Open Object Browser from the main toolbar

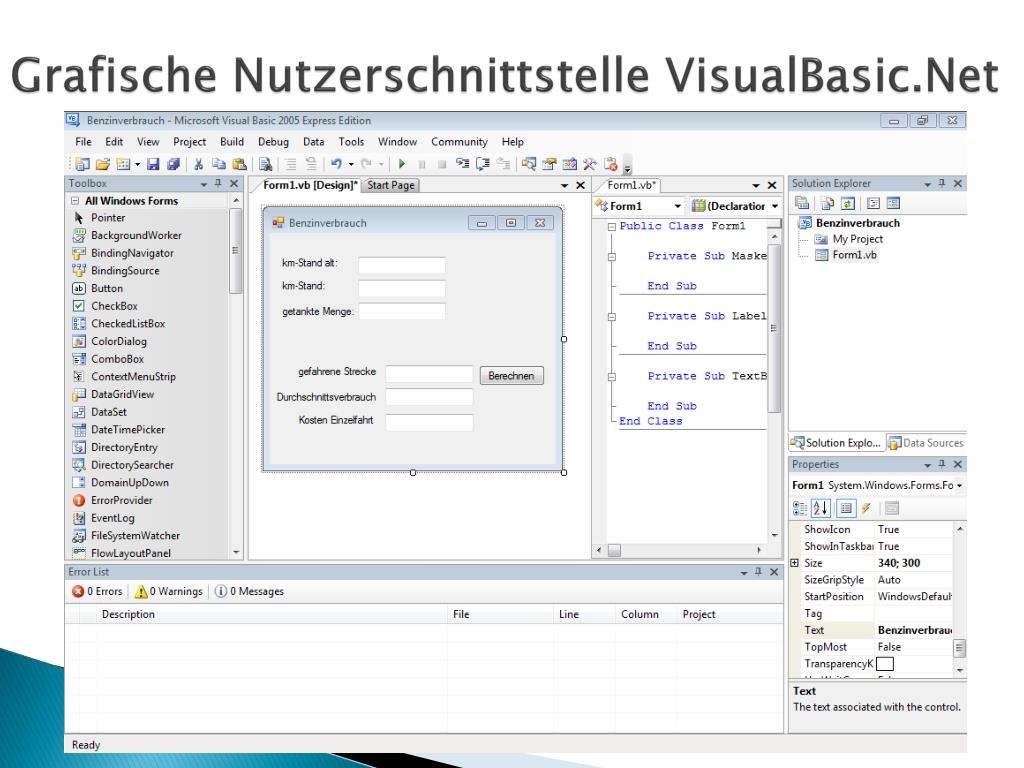click(569, 164)
